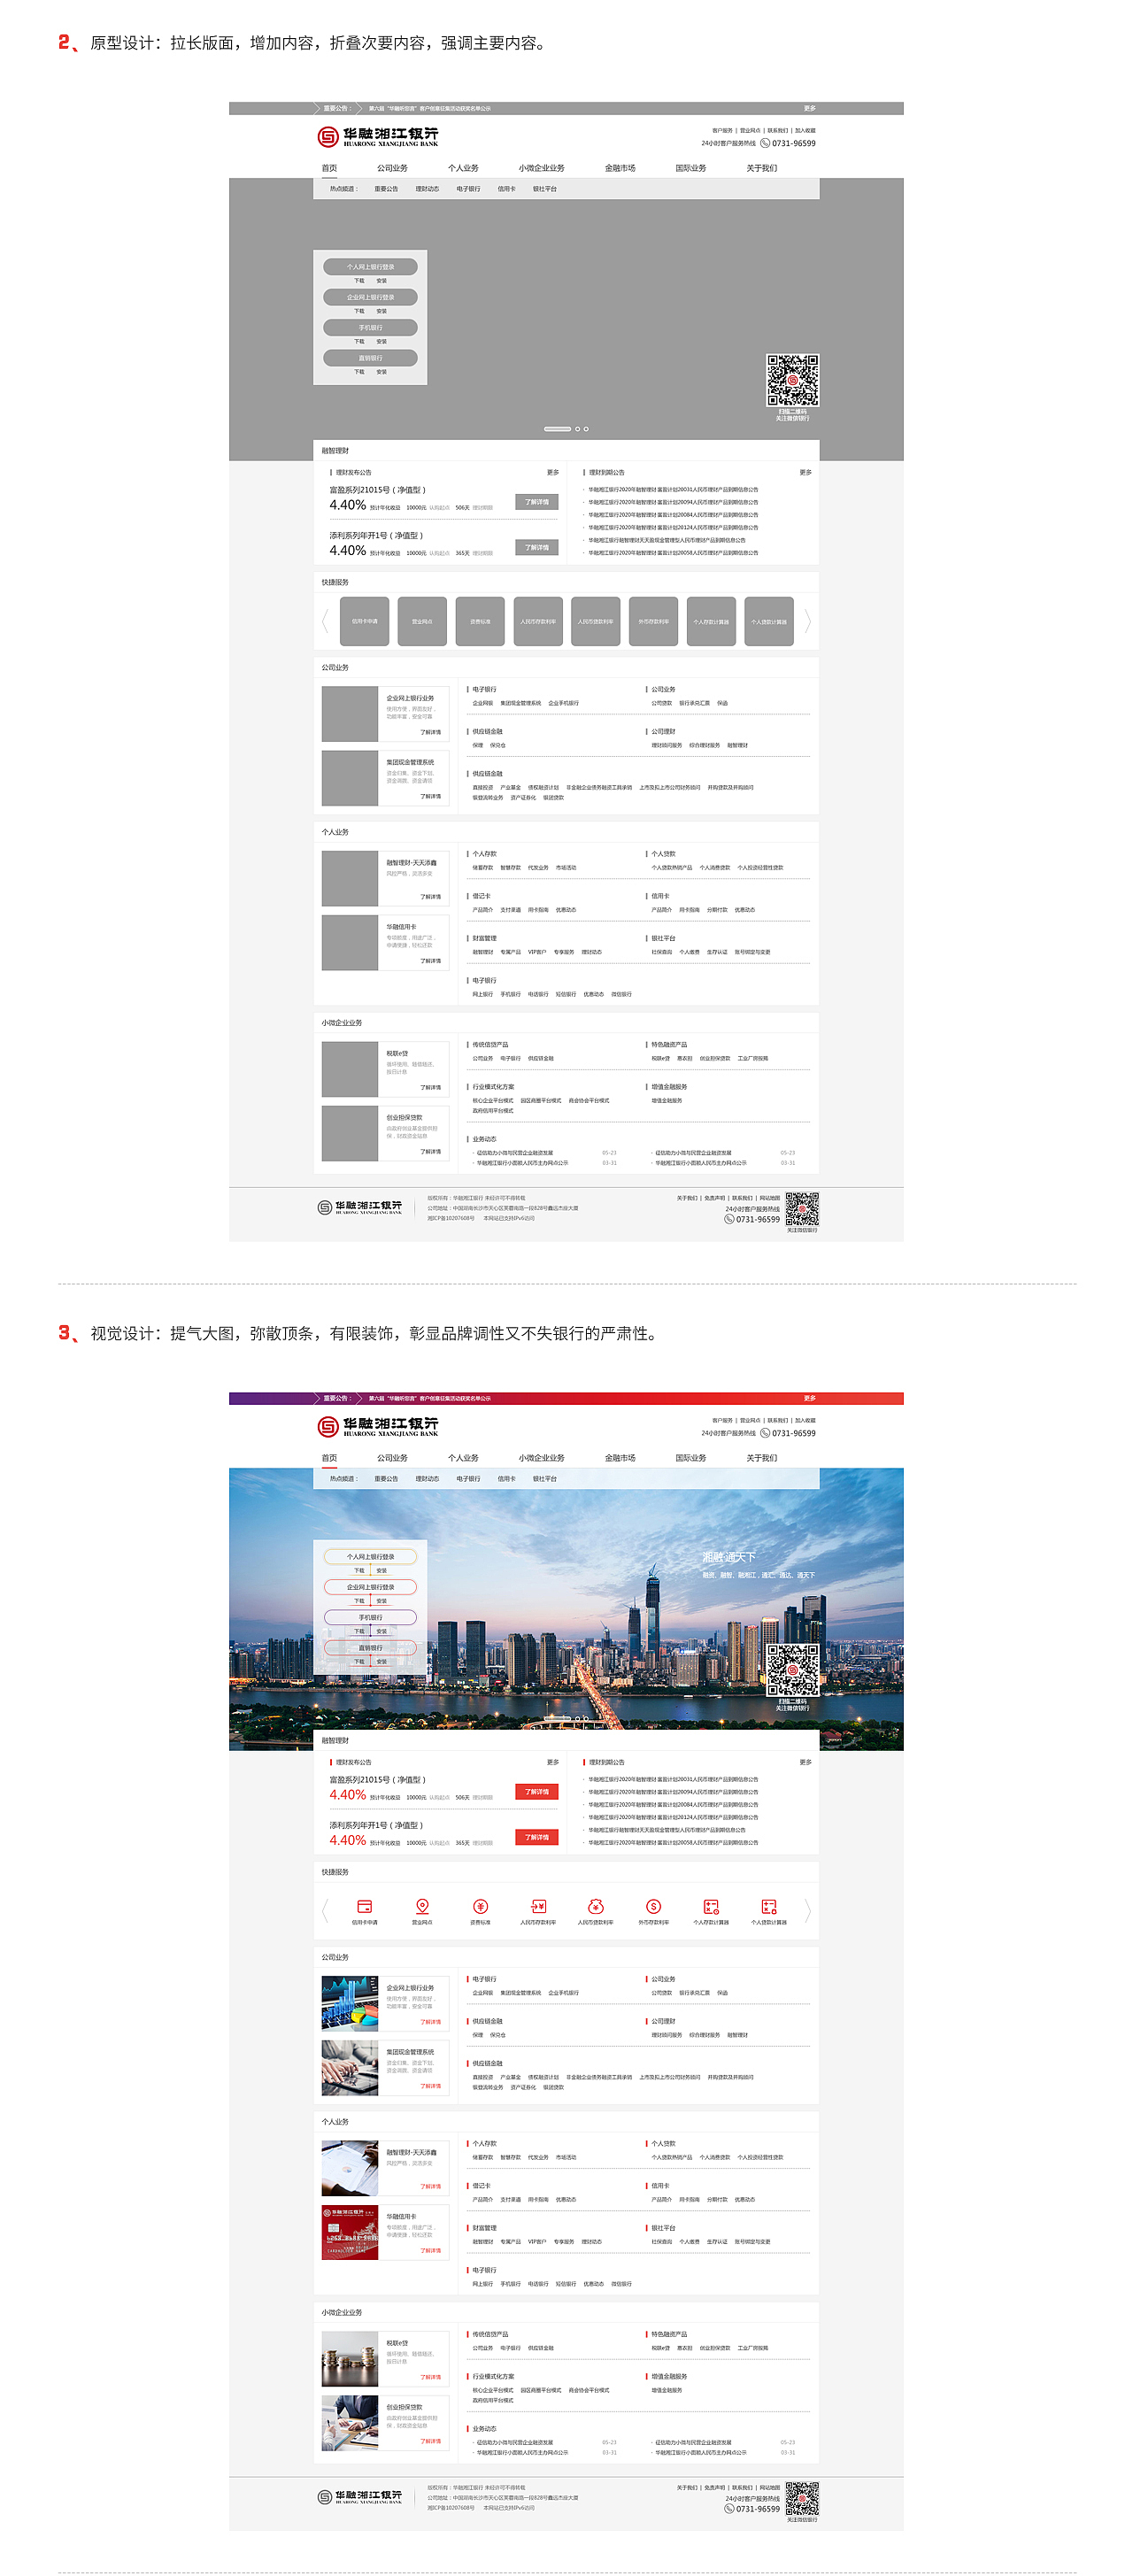Click gray 了解详情 for wireframe 富盈系列21015号
This screenshot has width=1133, height=2576.
click(537, 502)
